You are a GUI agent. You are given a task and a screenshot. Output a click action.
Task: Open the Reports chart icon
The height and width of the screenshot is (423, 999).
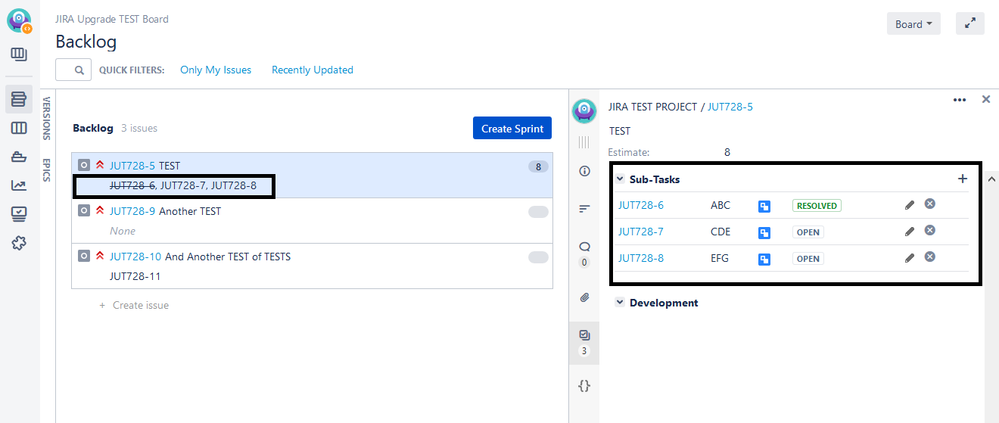pyautogui.click(x=19, y=185)
